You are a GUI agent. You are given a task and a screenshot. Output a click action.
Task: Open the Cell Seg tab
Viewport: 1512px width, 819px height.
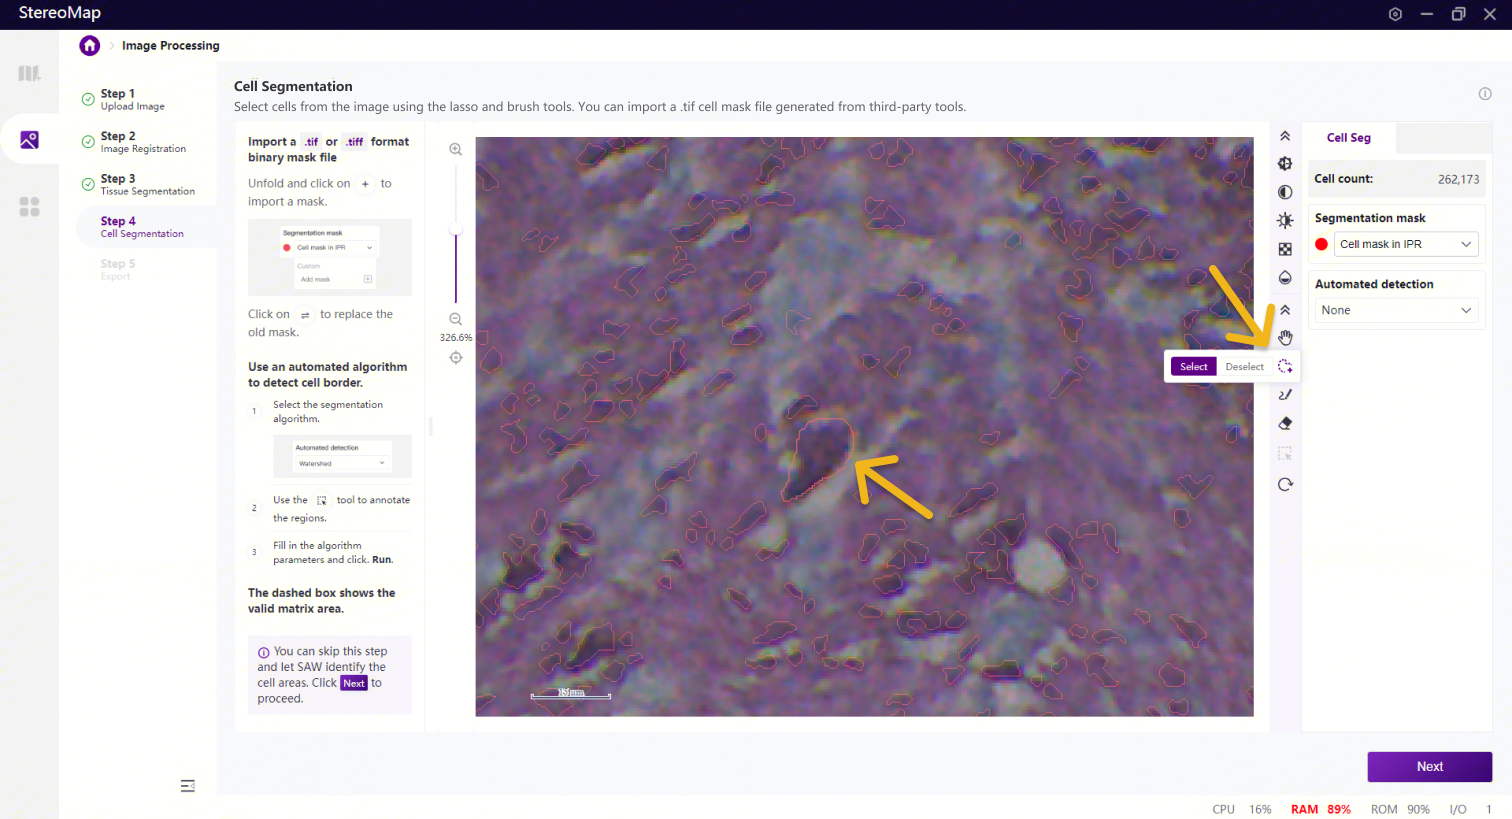(x=1348, y=138)
